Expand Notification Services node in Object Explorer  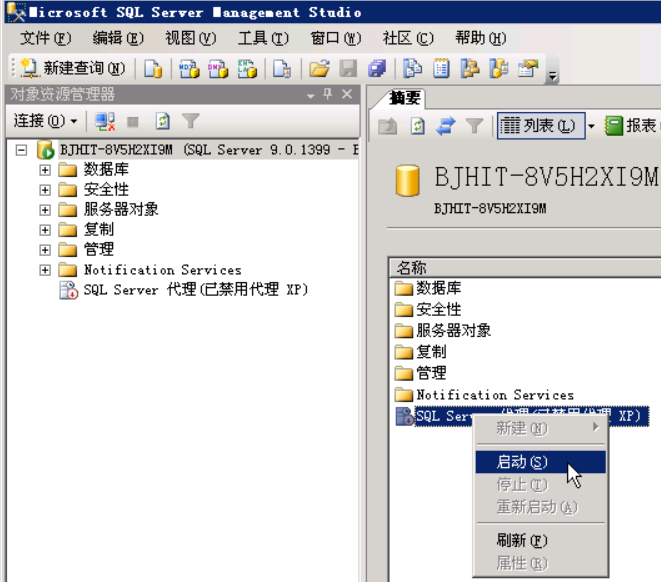(45, 270)
